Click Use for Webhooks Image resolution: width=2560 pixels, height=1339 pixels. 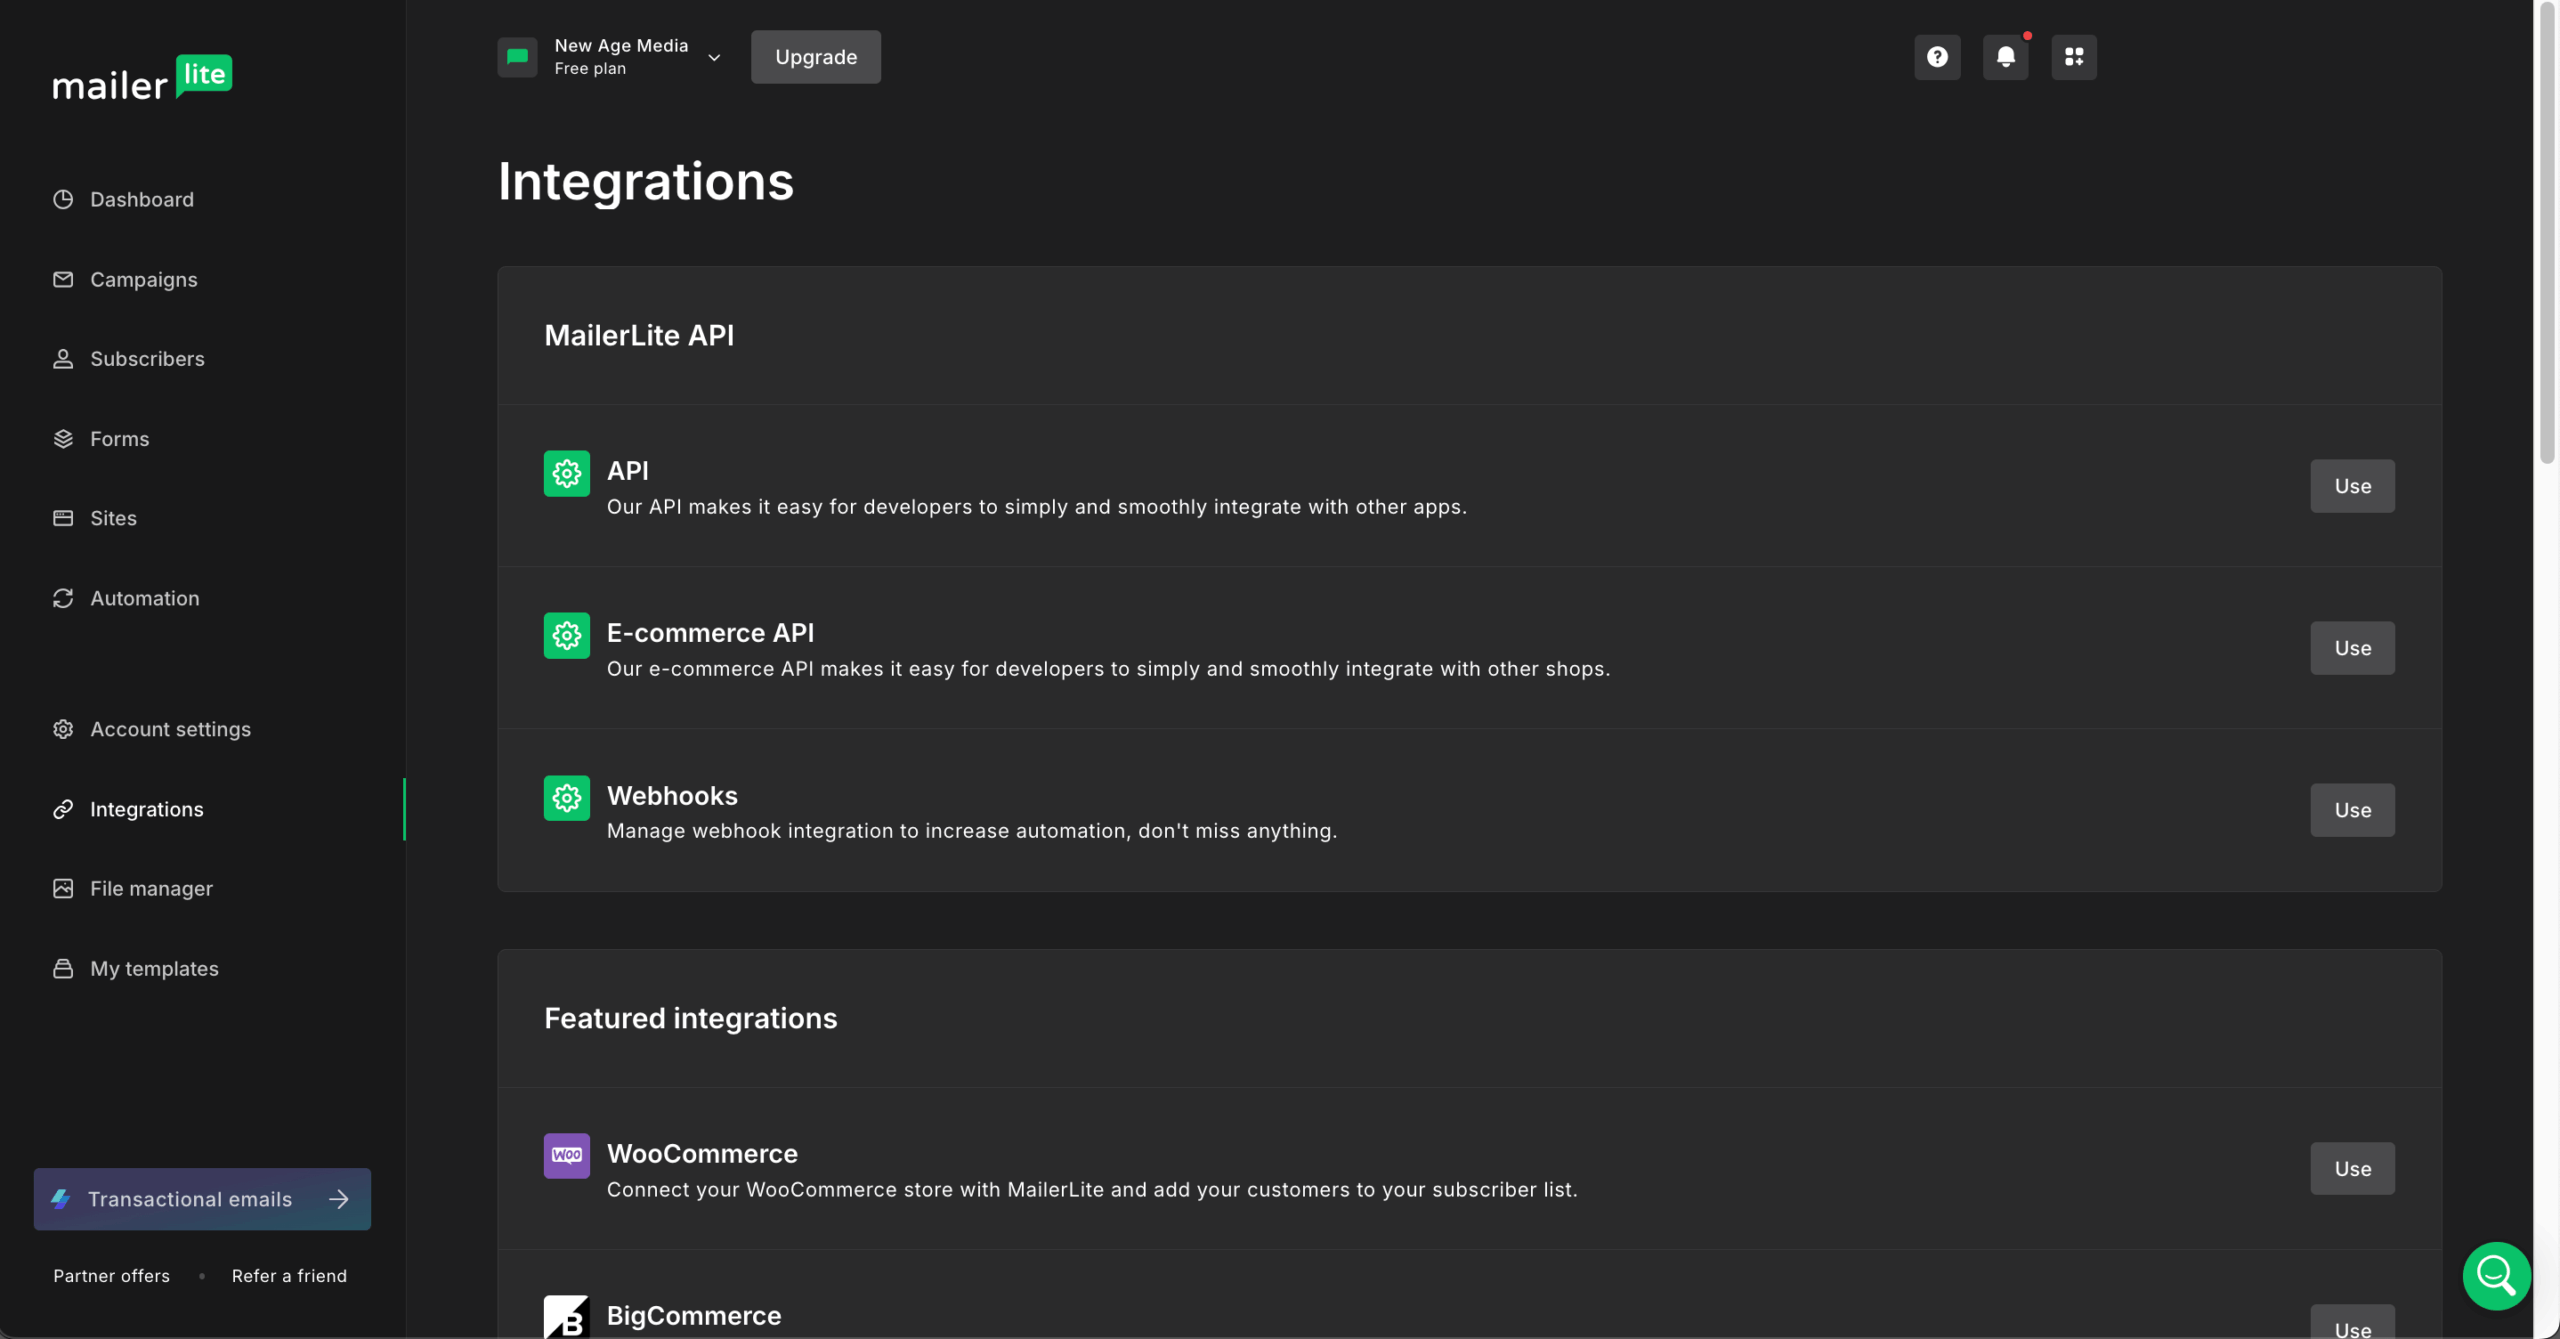pyautogui.click(x=2352, y=810)
